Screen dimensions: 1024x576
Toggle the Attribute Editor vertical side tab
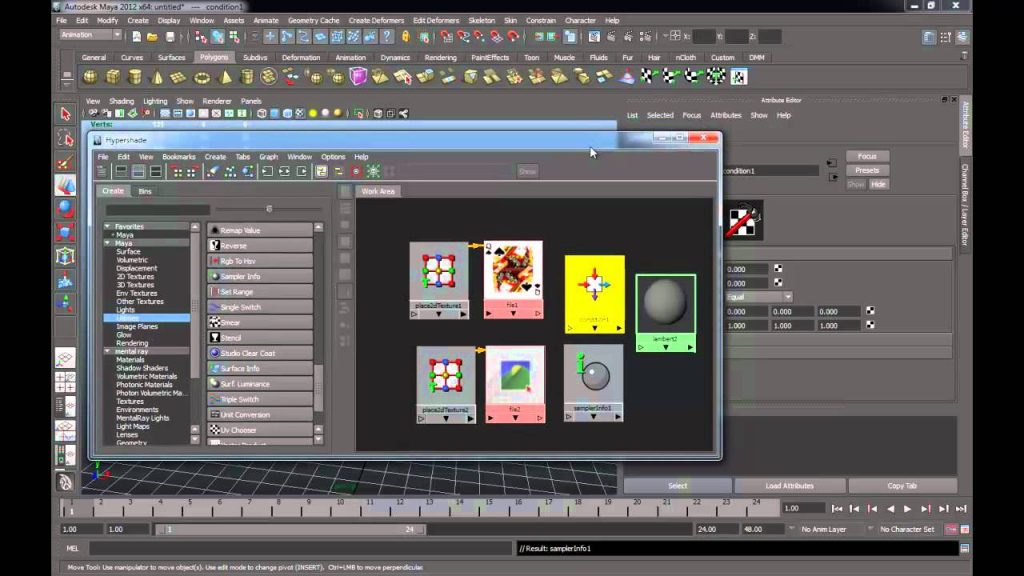965,125
